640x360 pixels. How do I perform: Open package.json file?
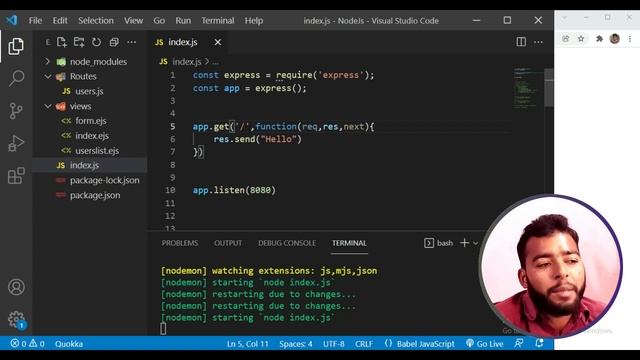point(89,195)
